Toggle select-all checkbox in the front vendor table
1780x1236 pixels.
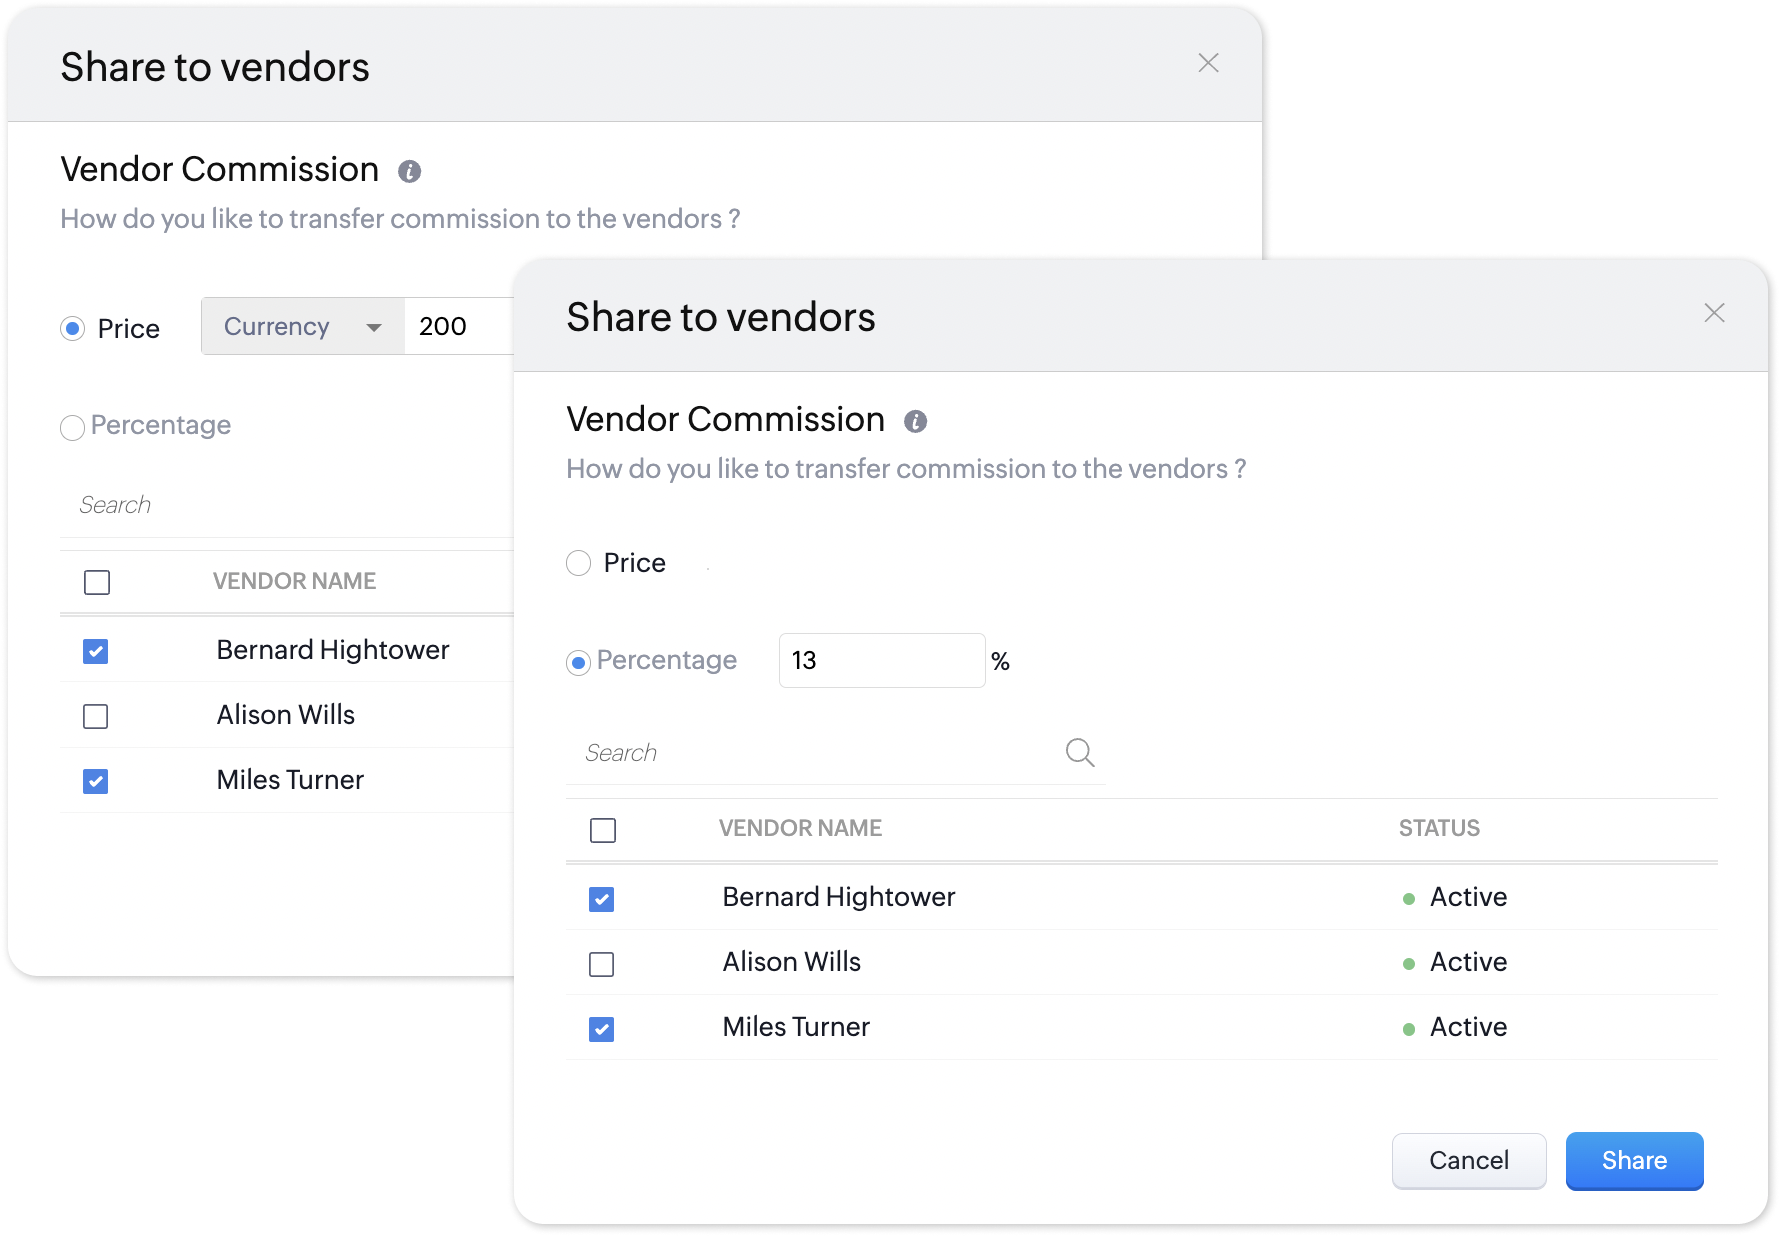[x=603, y=830]
